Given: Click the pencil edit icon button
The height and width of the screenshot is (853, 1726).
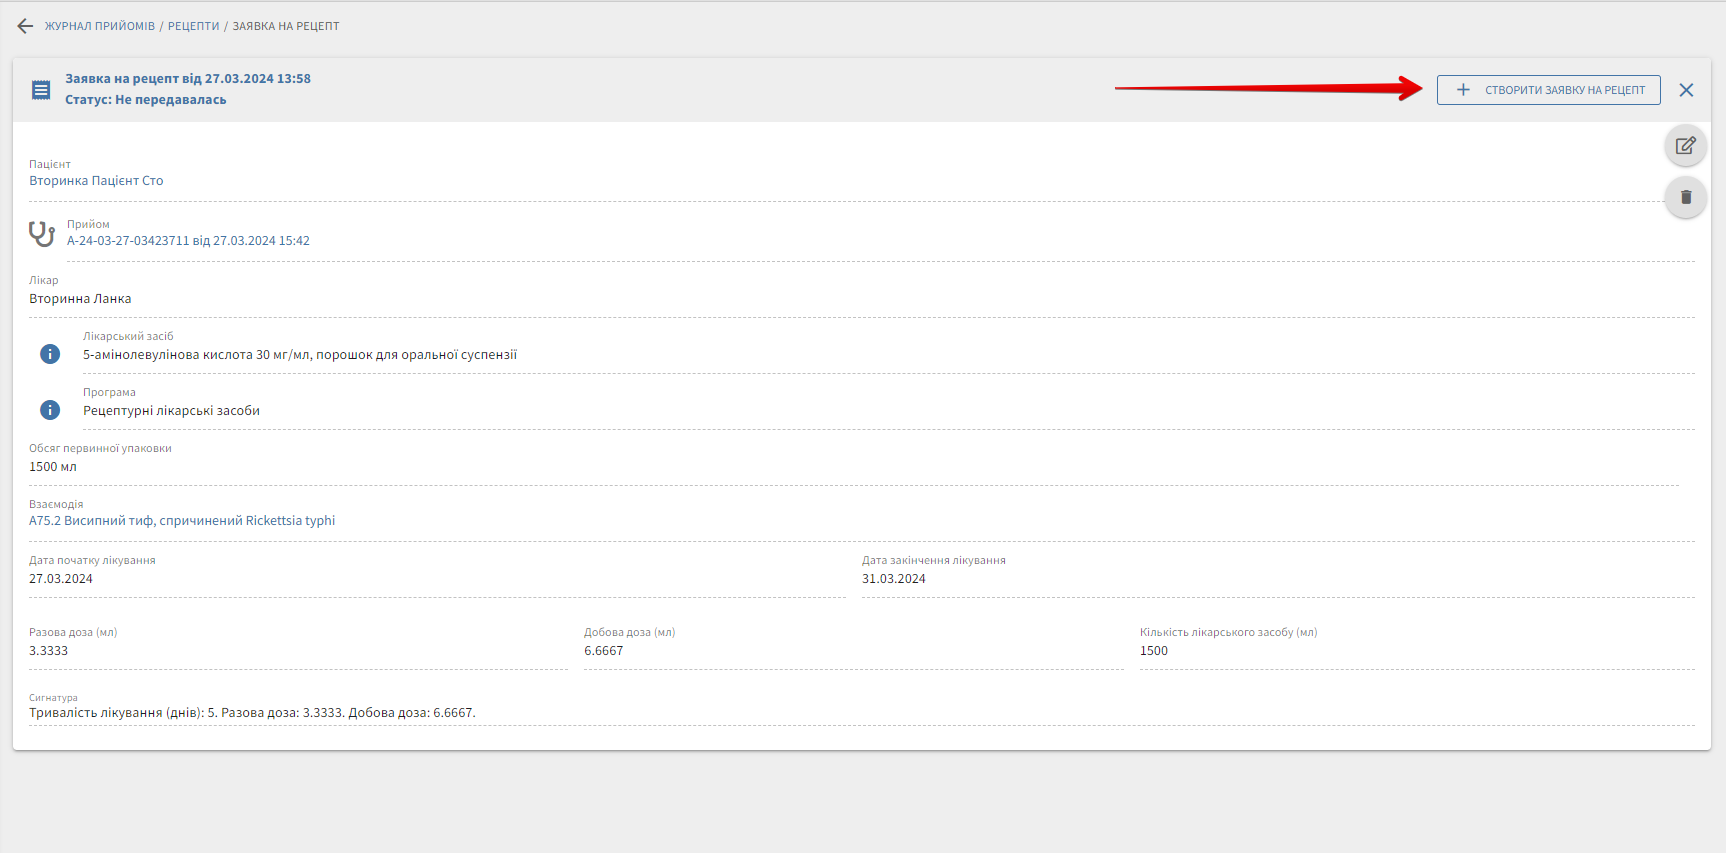Looking at the screenshot, I should pos(1685,146).
